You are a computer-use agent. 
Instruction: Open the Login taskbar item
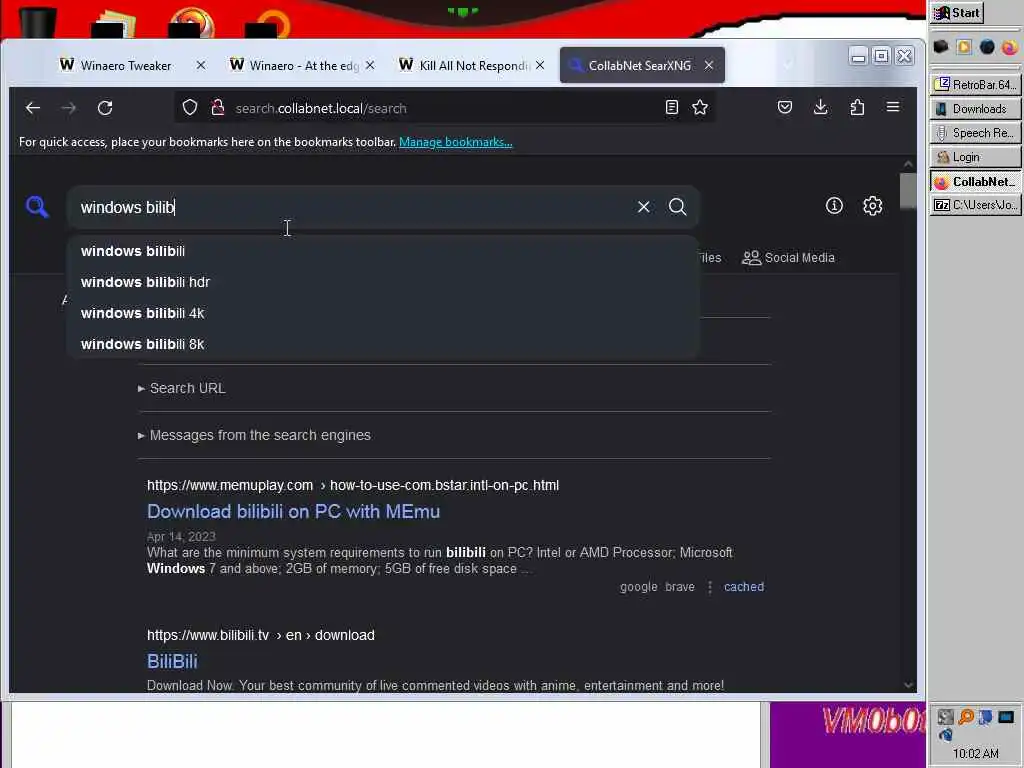pyautogui.click(x=975, y=157)
